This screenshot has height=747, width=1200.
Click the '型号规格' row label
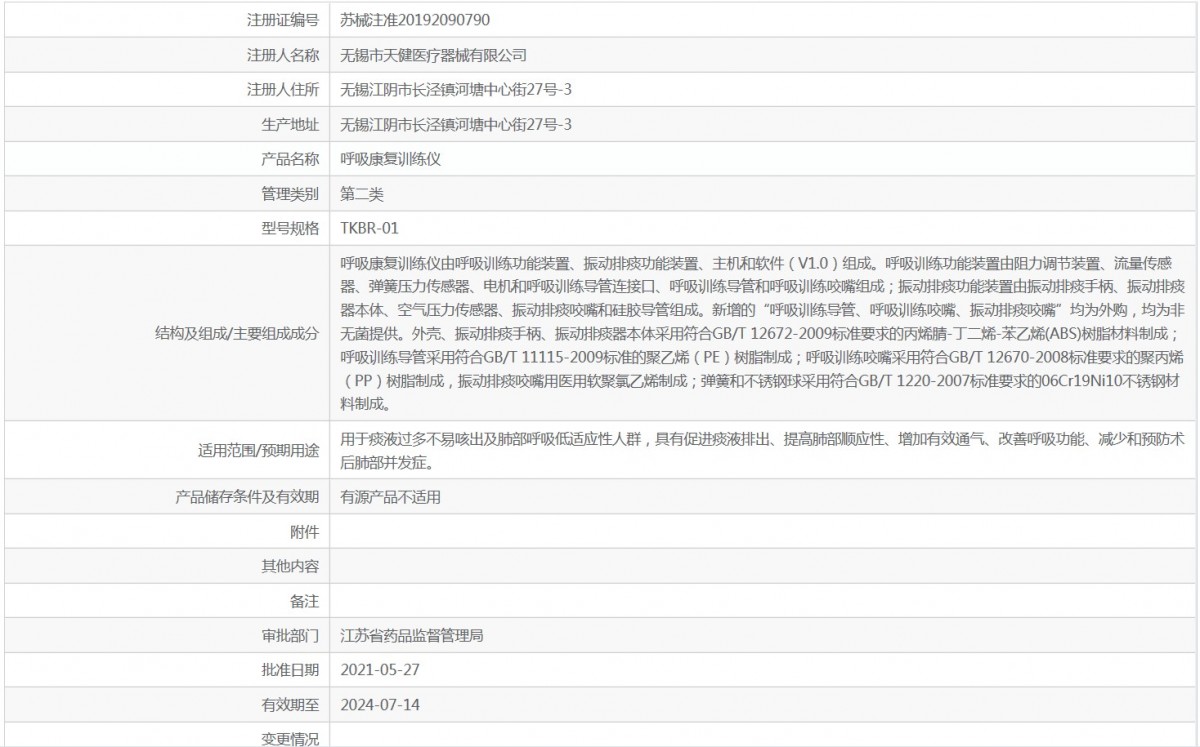tap(290, 229)
